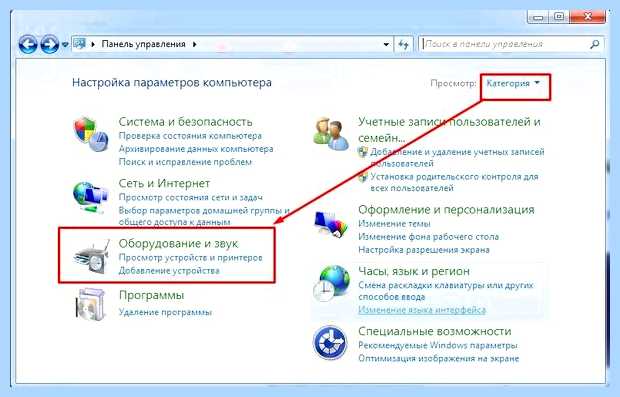Click the 'Часы, язык и регион' globe clock icon
The width and height of the screenshot is (620, 397).
click(331, 284)
